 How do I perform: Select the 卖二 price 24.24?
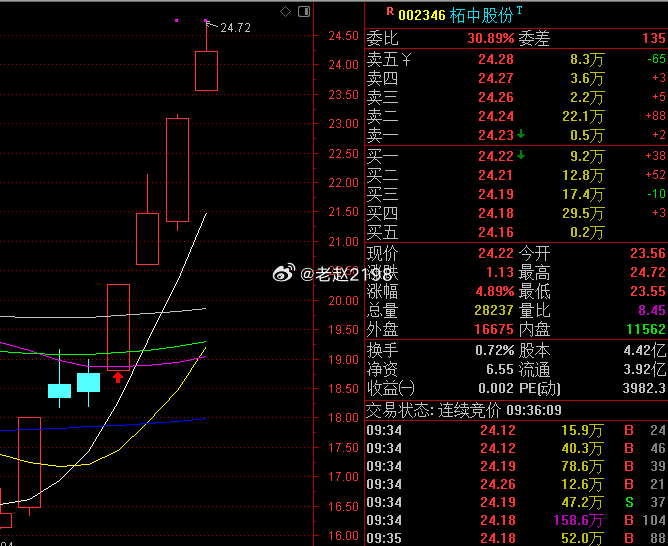pyautogui.click(x=496, y=116)
